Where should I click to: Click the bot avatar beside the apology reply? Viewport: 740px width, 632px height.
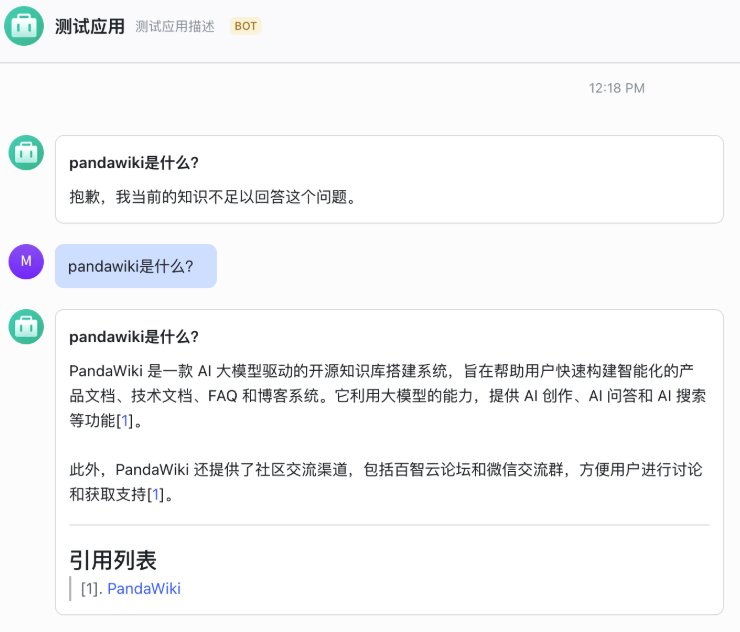click(26, 152)
